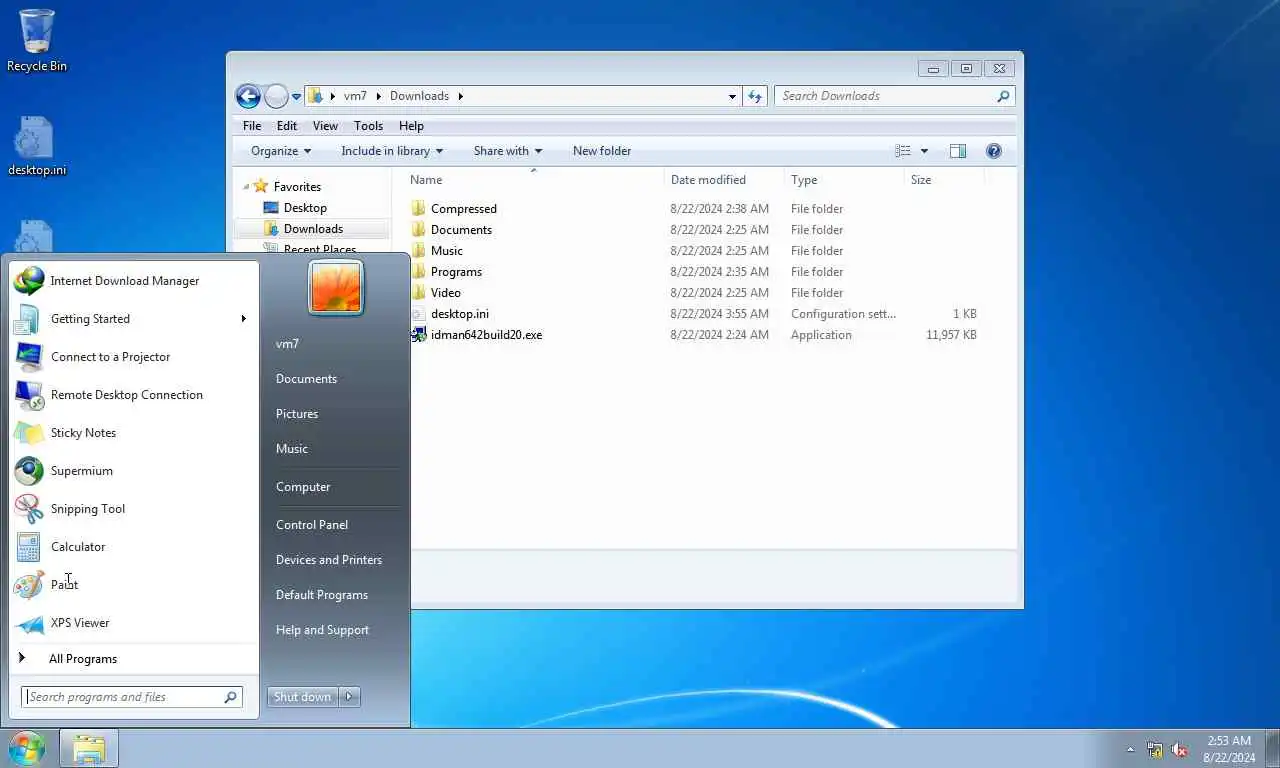The width and height of the screenshot is (1280, 768).
Task: Click the Windows Start orb
Action: [x=27, y=748]
